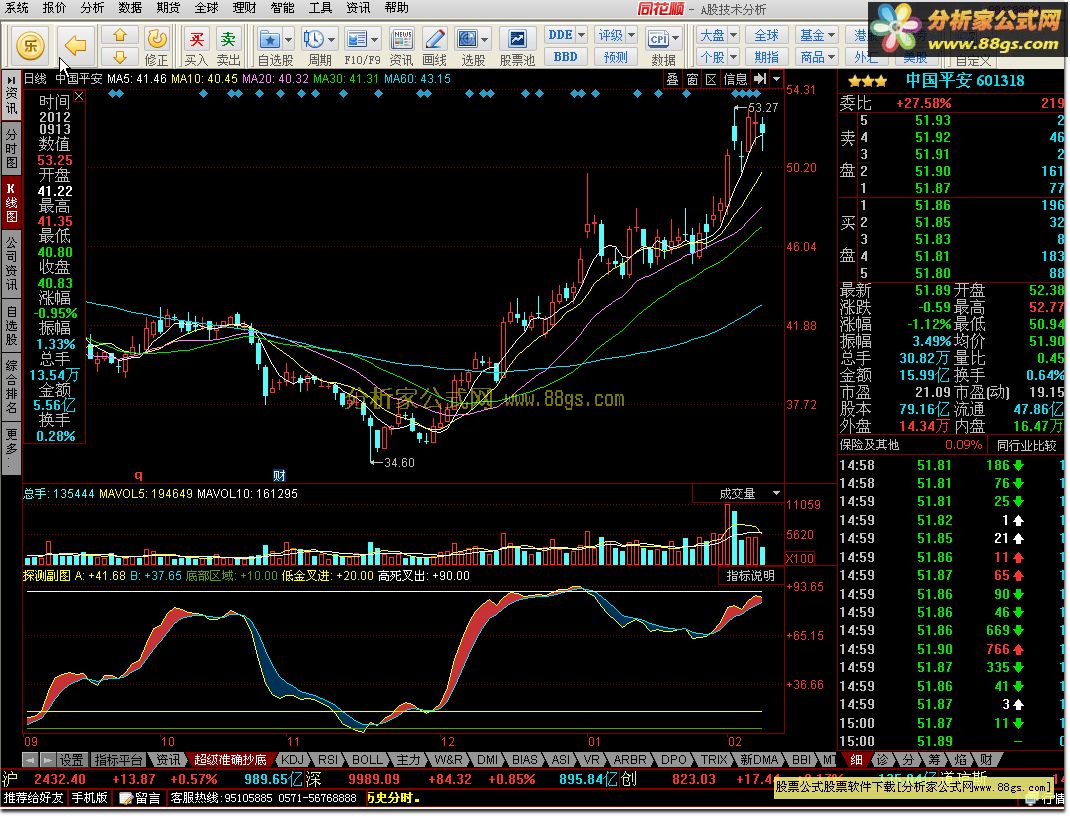Open the 报价 menu

click(x=55, y=8)
